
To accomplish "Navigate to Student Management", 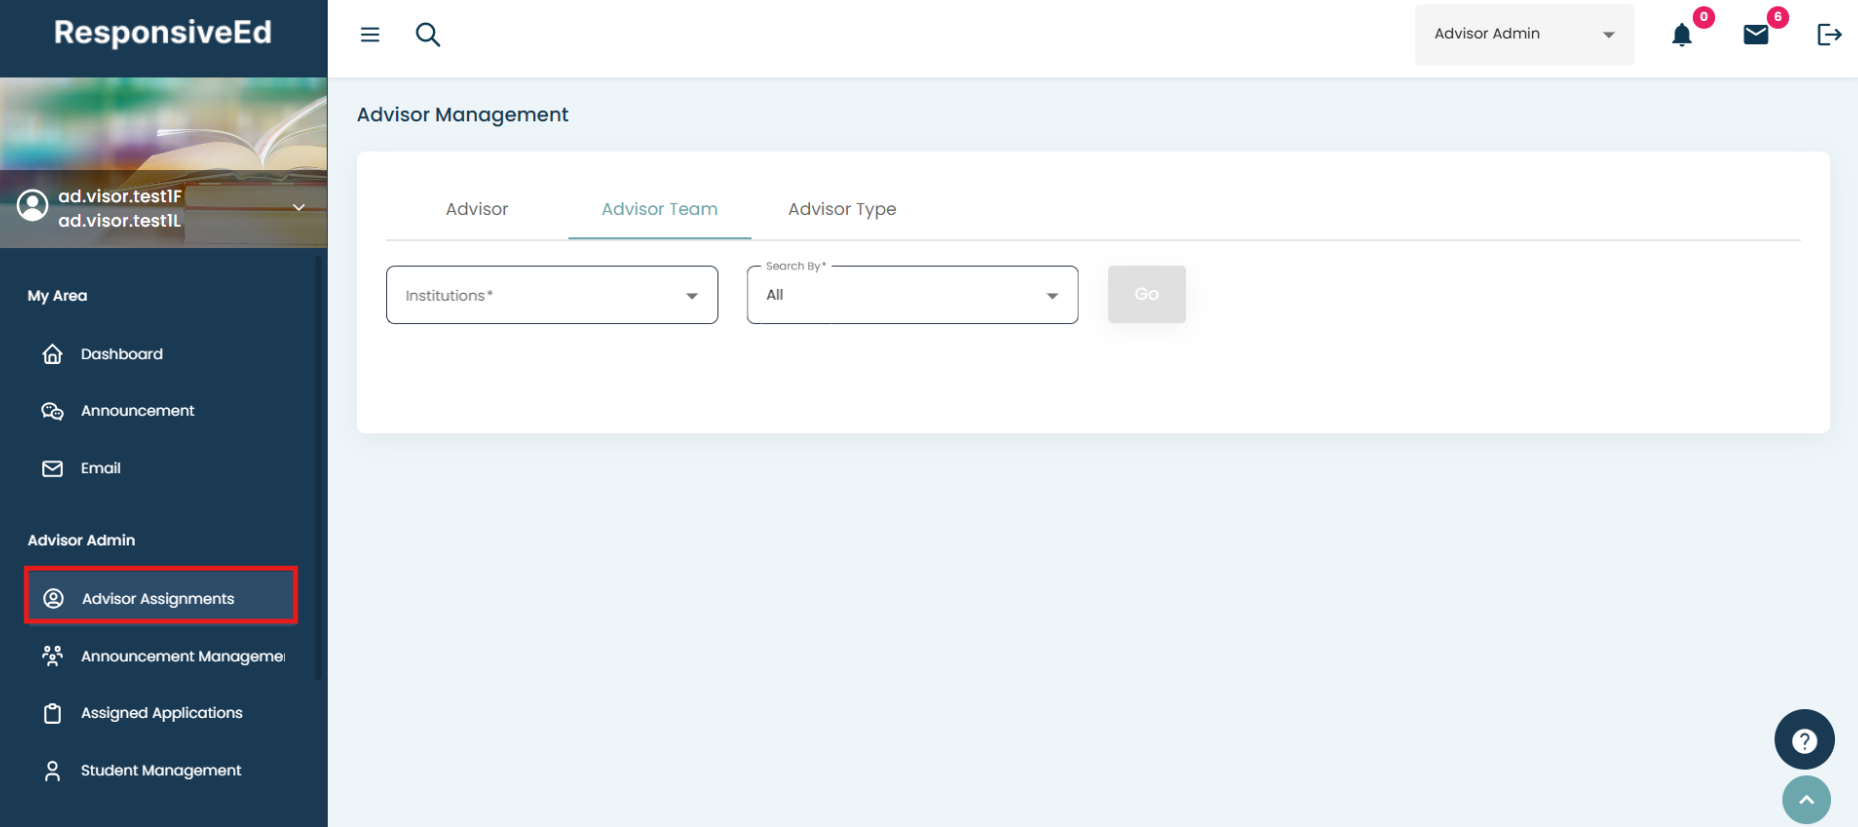I will [x=160, y=770].
